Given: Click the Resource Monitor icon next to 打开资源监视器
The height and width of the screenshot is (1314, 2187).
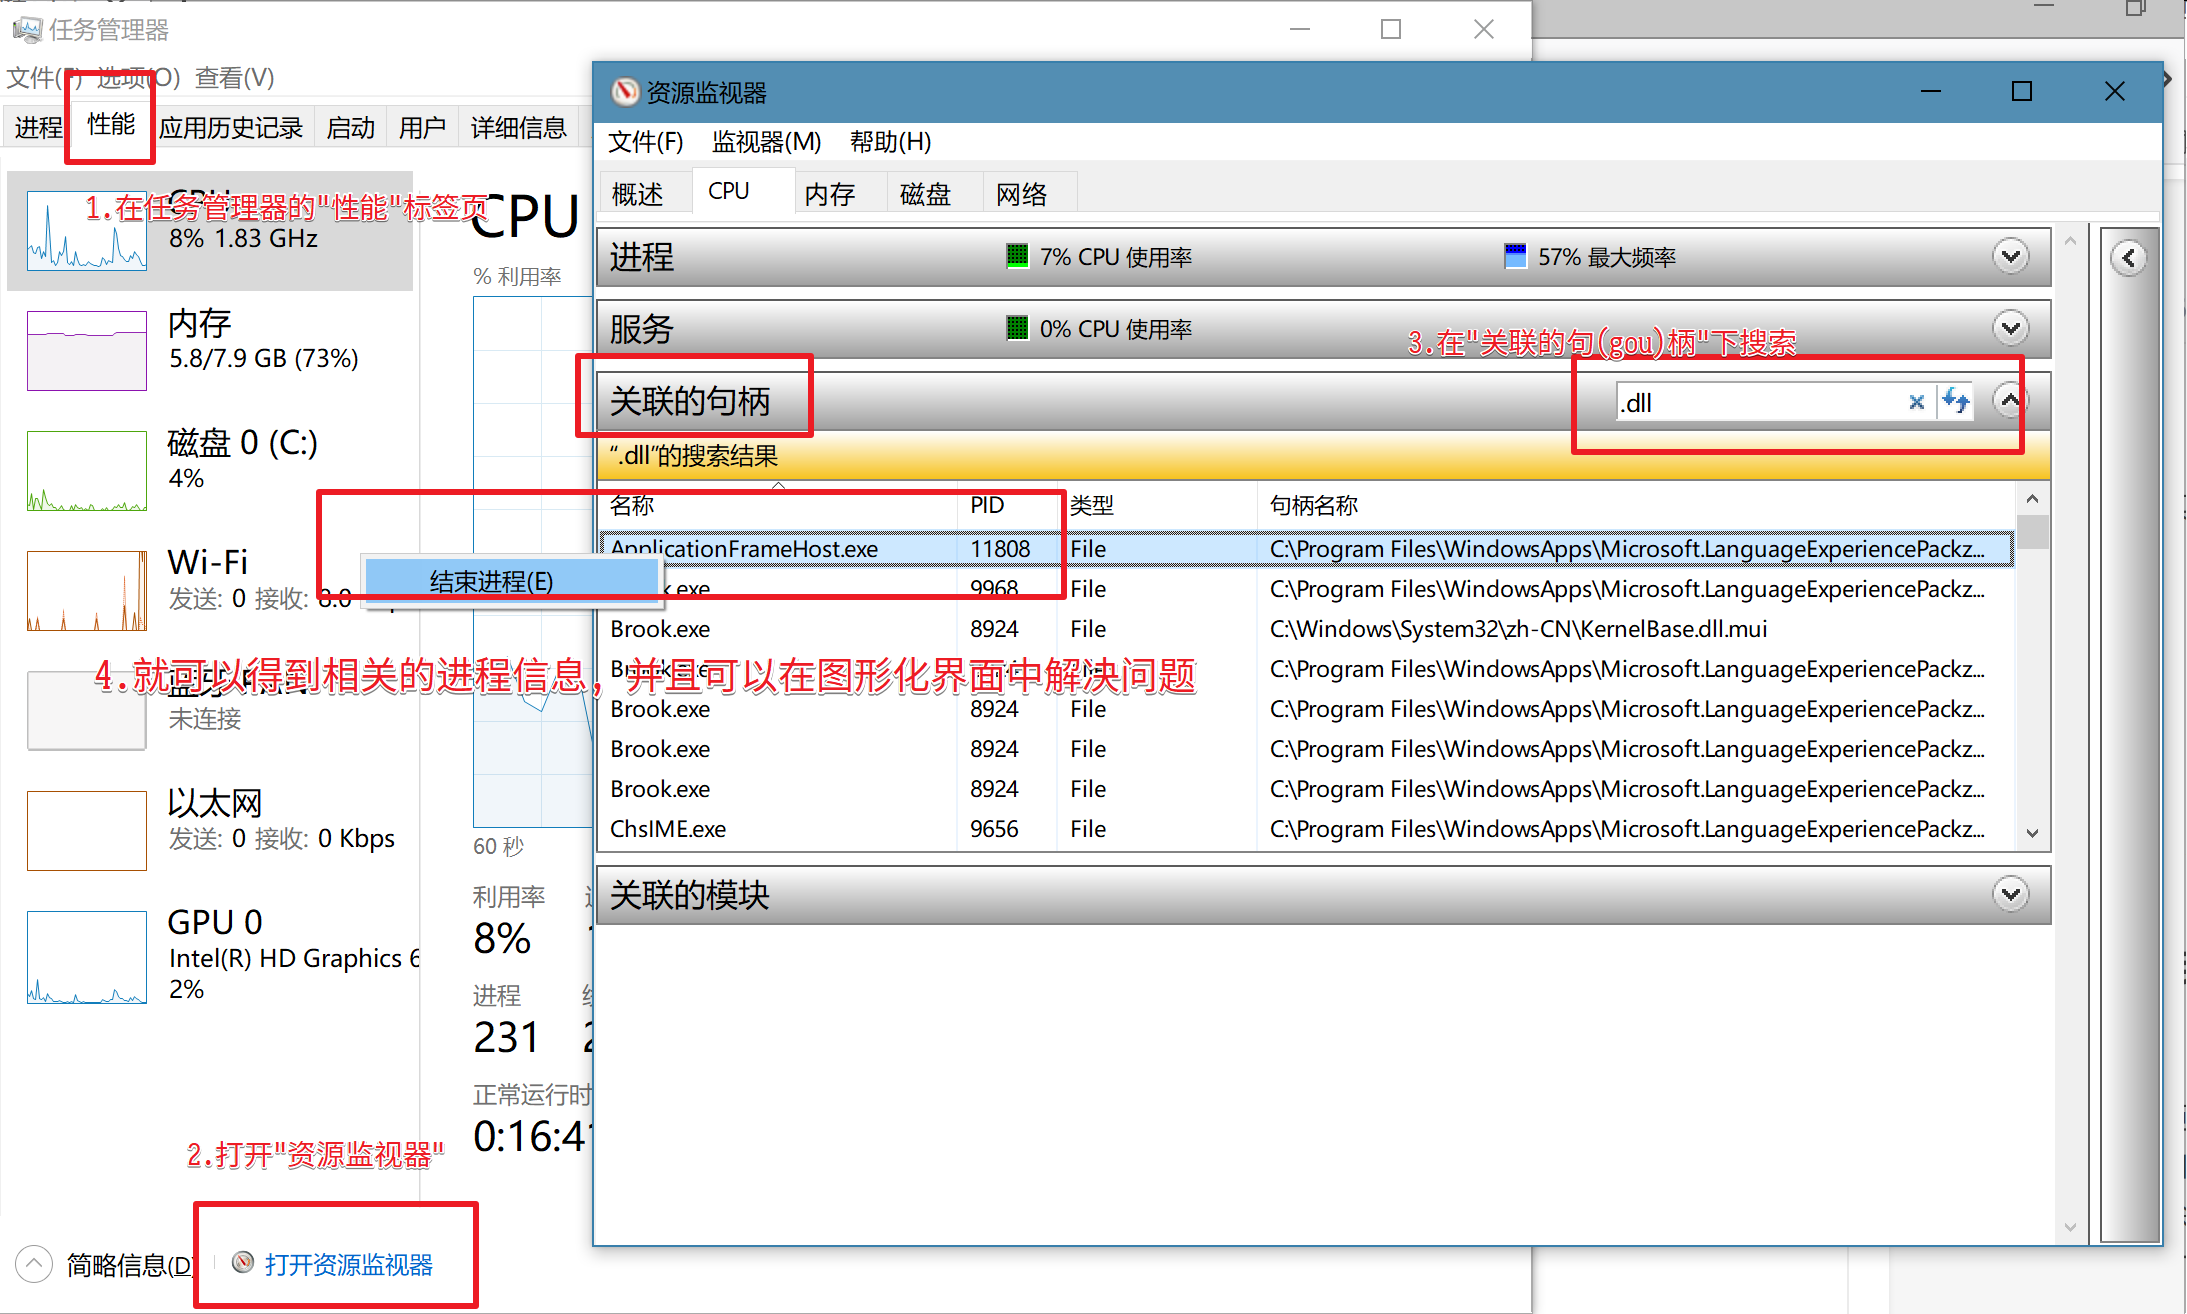Looking at the screenshot, I should [x=243, y=1263].
